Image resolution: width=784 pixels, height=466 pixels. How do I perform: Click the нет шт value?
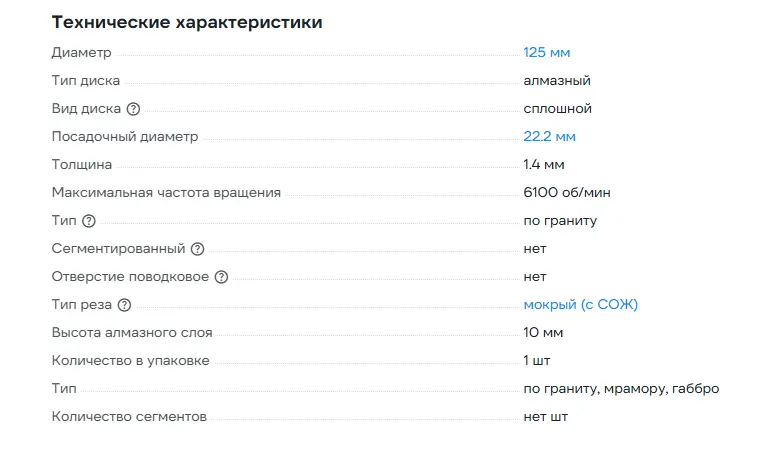tap(545, 417)
